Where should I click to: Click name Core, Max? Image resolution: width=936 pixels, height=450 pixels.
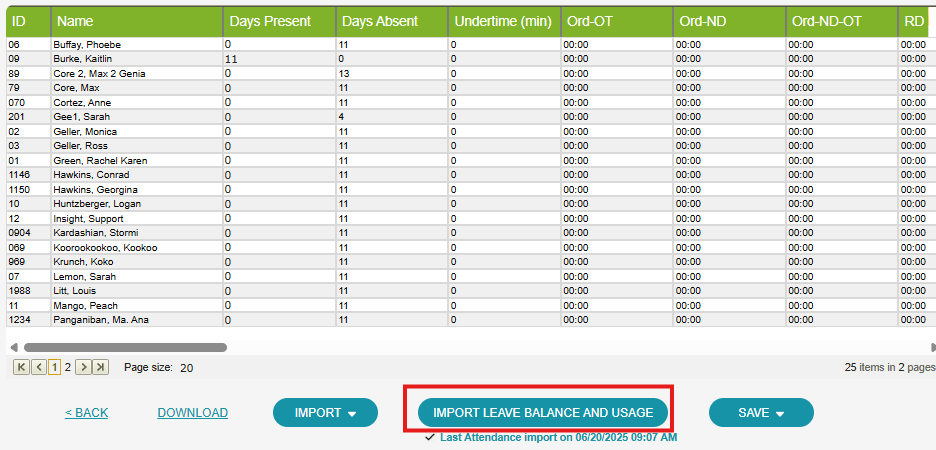click(76, 88)
